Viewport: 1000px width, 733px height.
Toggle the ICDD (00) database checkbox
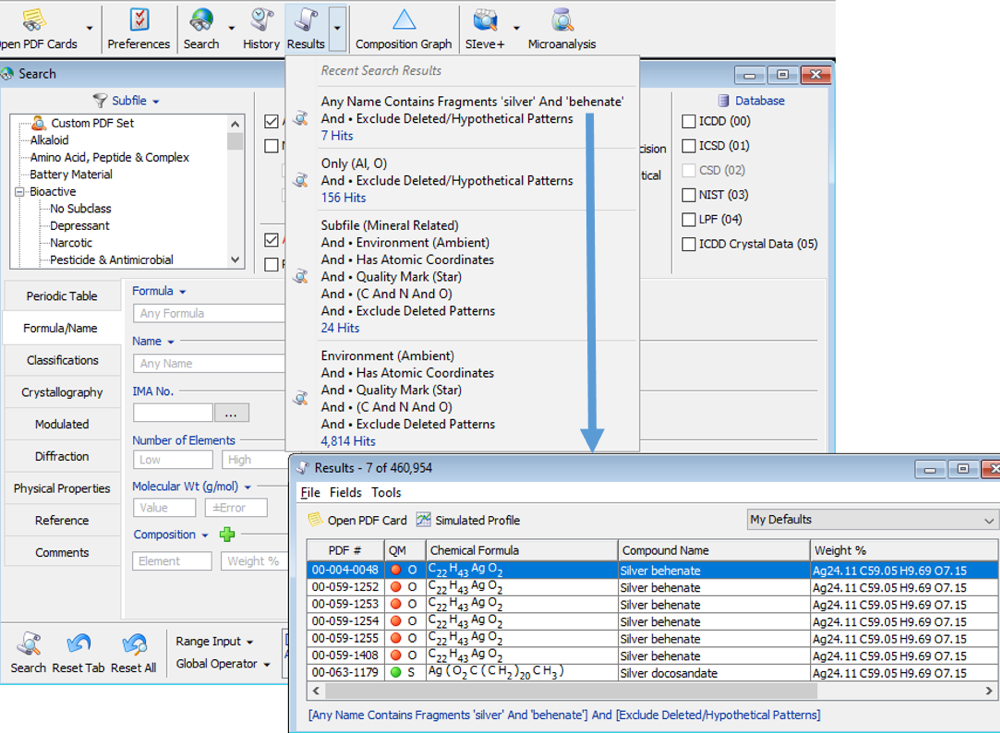coord(689,121)
